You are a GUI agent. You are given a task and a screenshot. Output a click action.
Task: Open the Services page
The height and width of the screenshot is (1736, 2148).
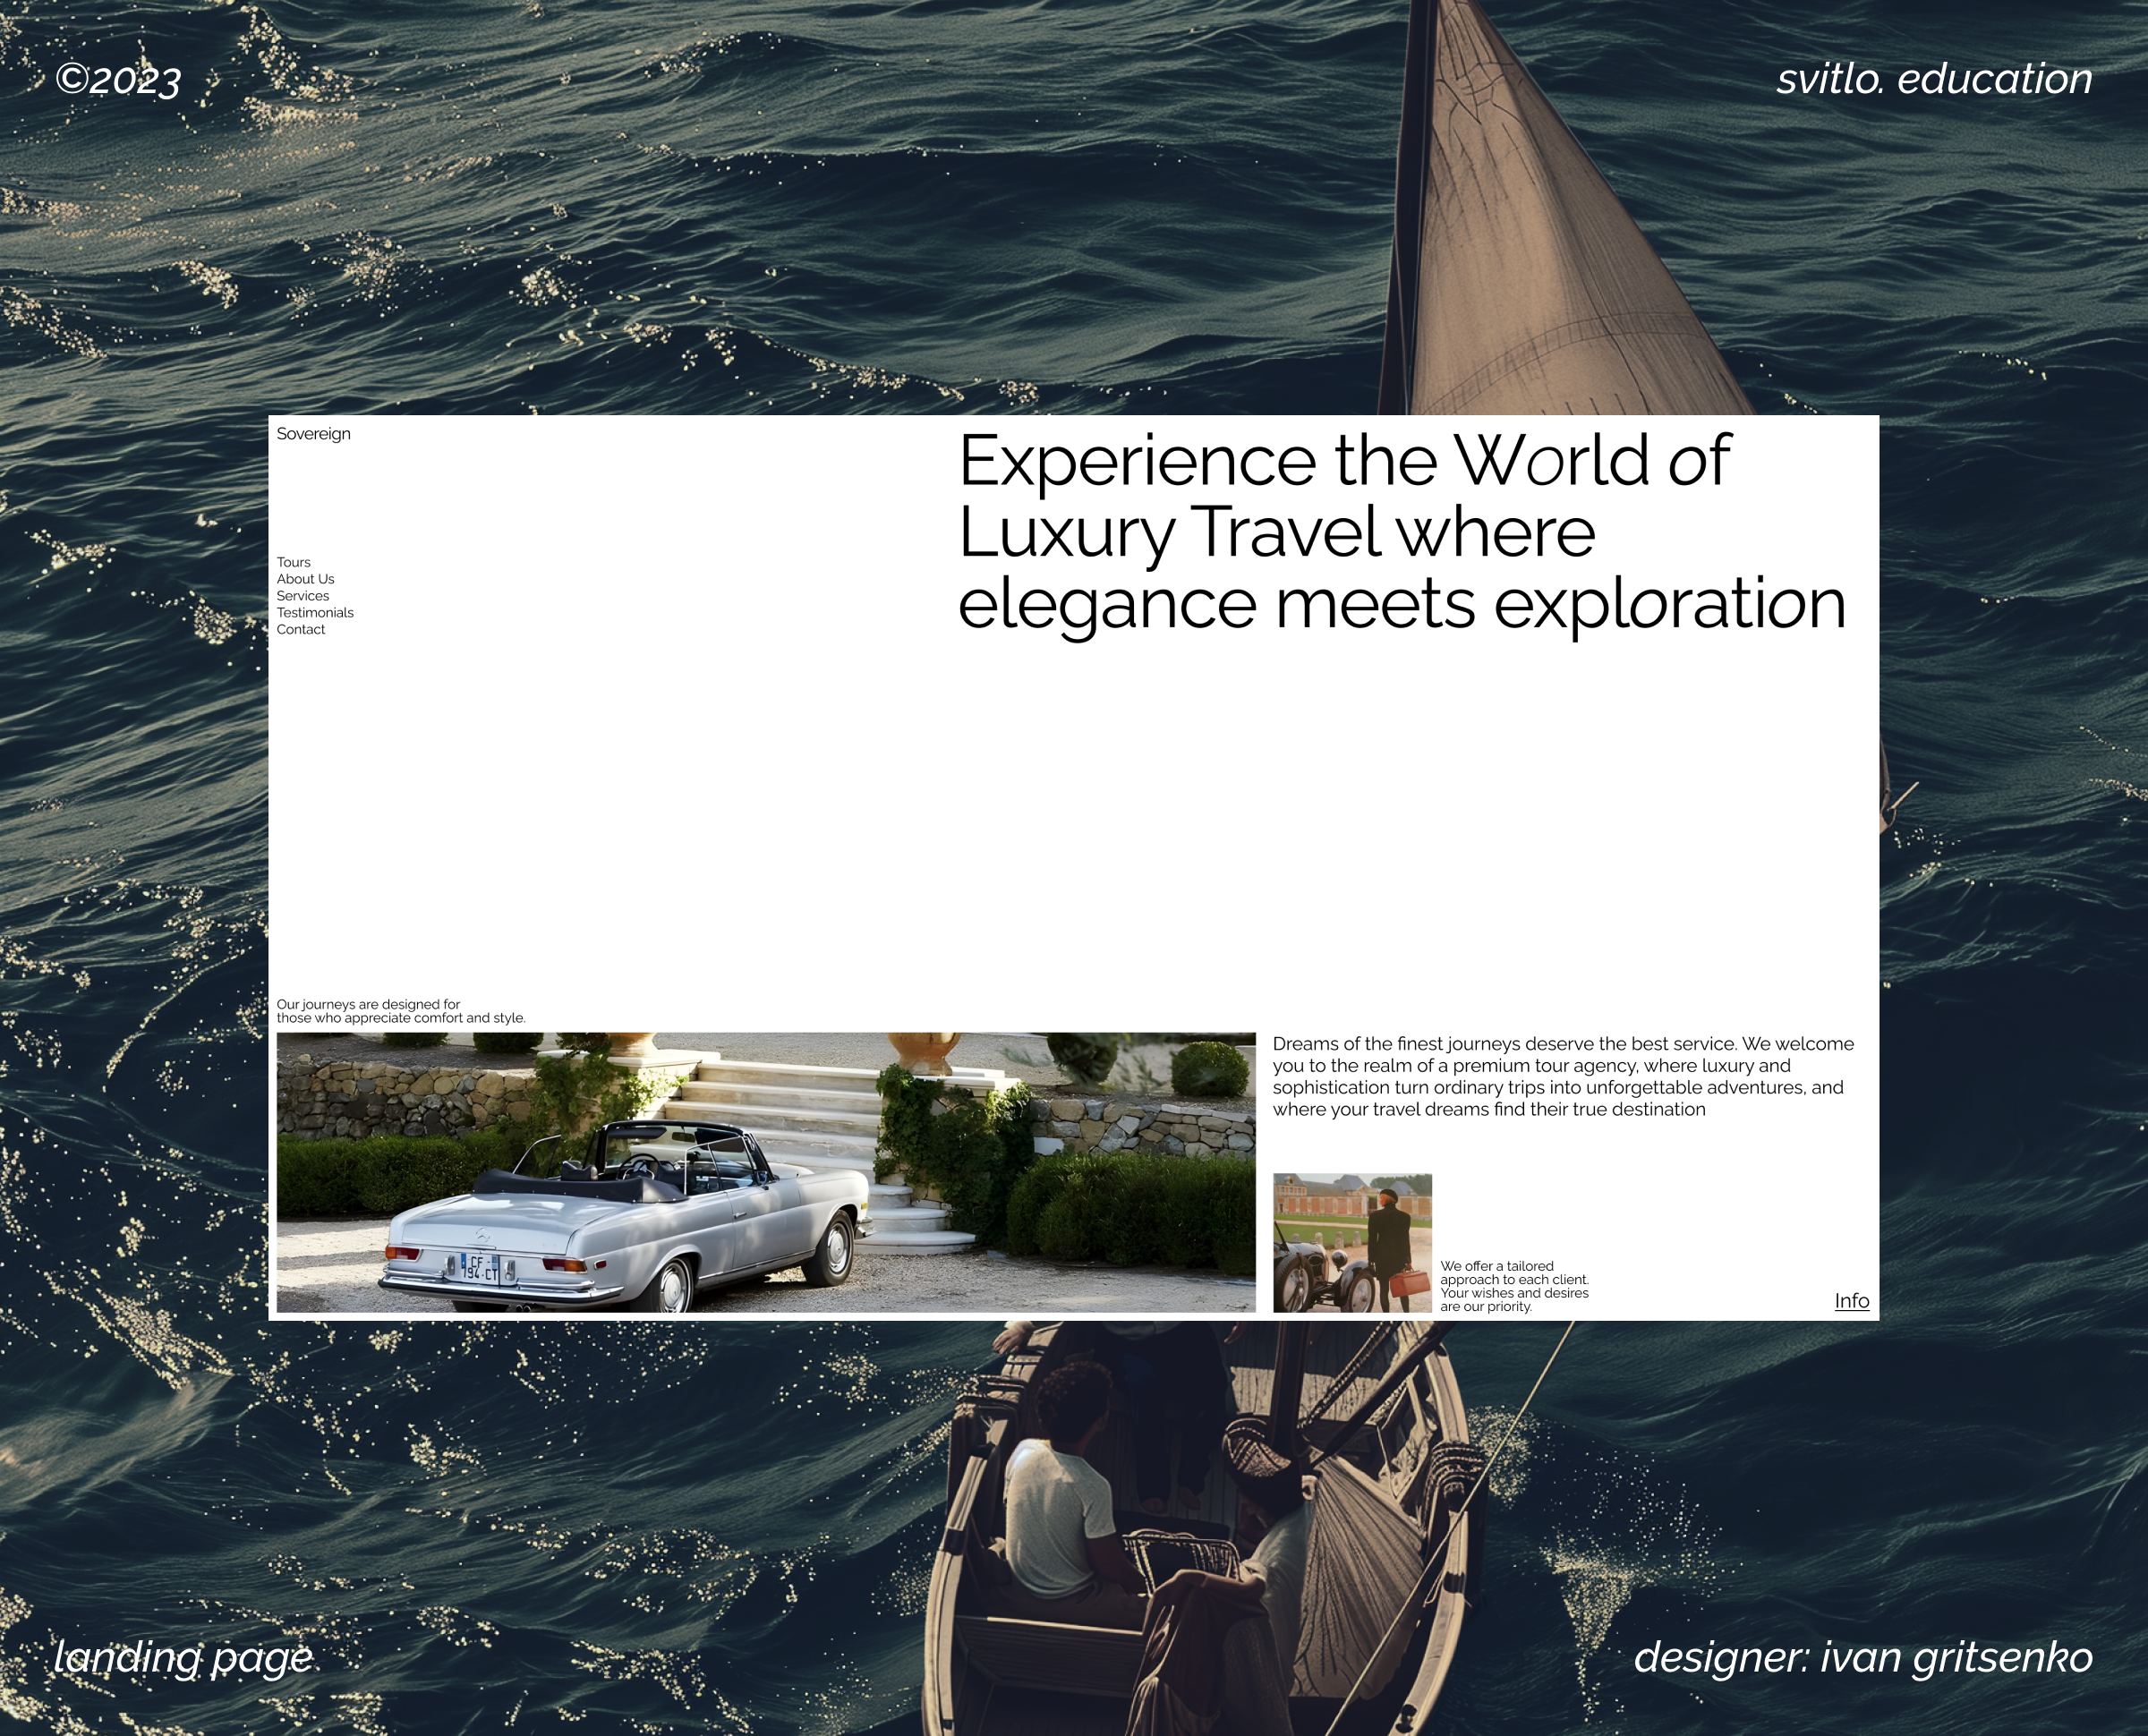[x=303, y=595]
